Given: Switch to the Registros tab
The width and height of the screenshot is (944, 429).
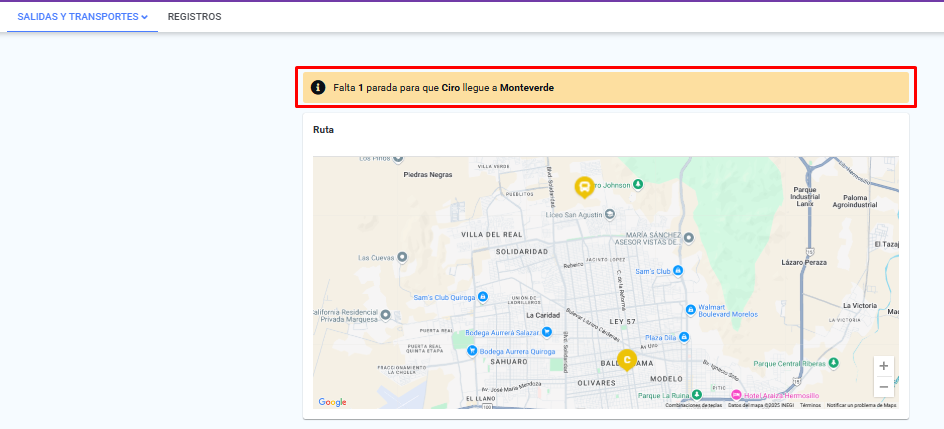Looking at the screenshot, I should [x=194, y=17].
